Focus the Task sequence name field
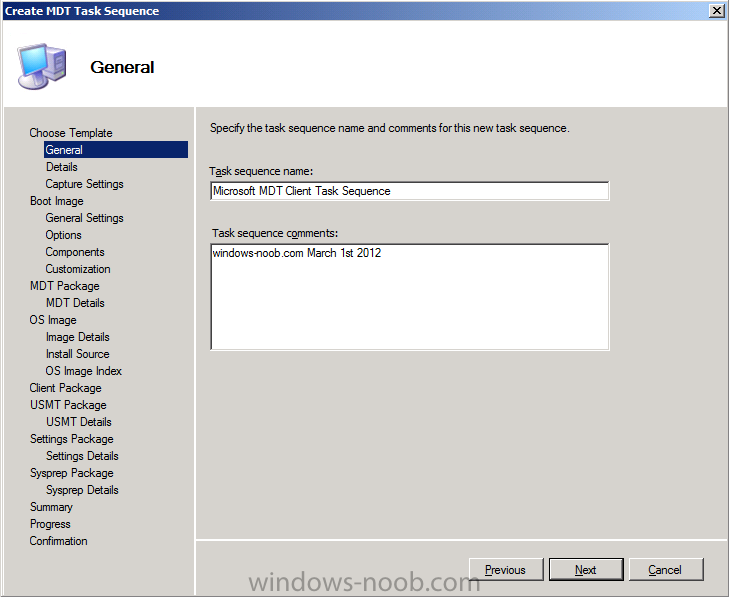729x597 pixels. pos(410,191)
